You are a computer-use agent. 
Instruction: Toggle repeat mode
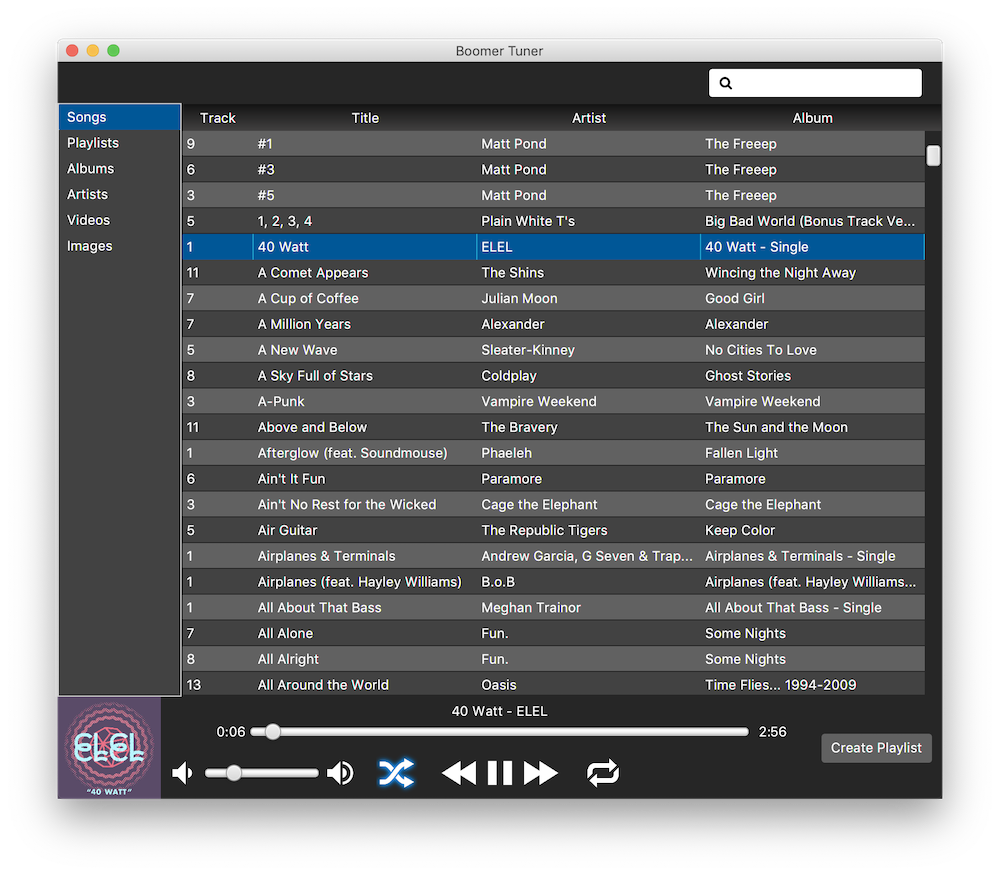[x=603, y=773]
